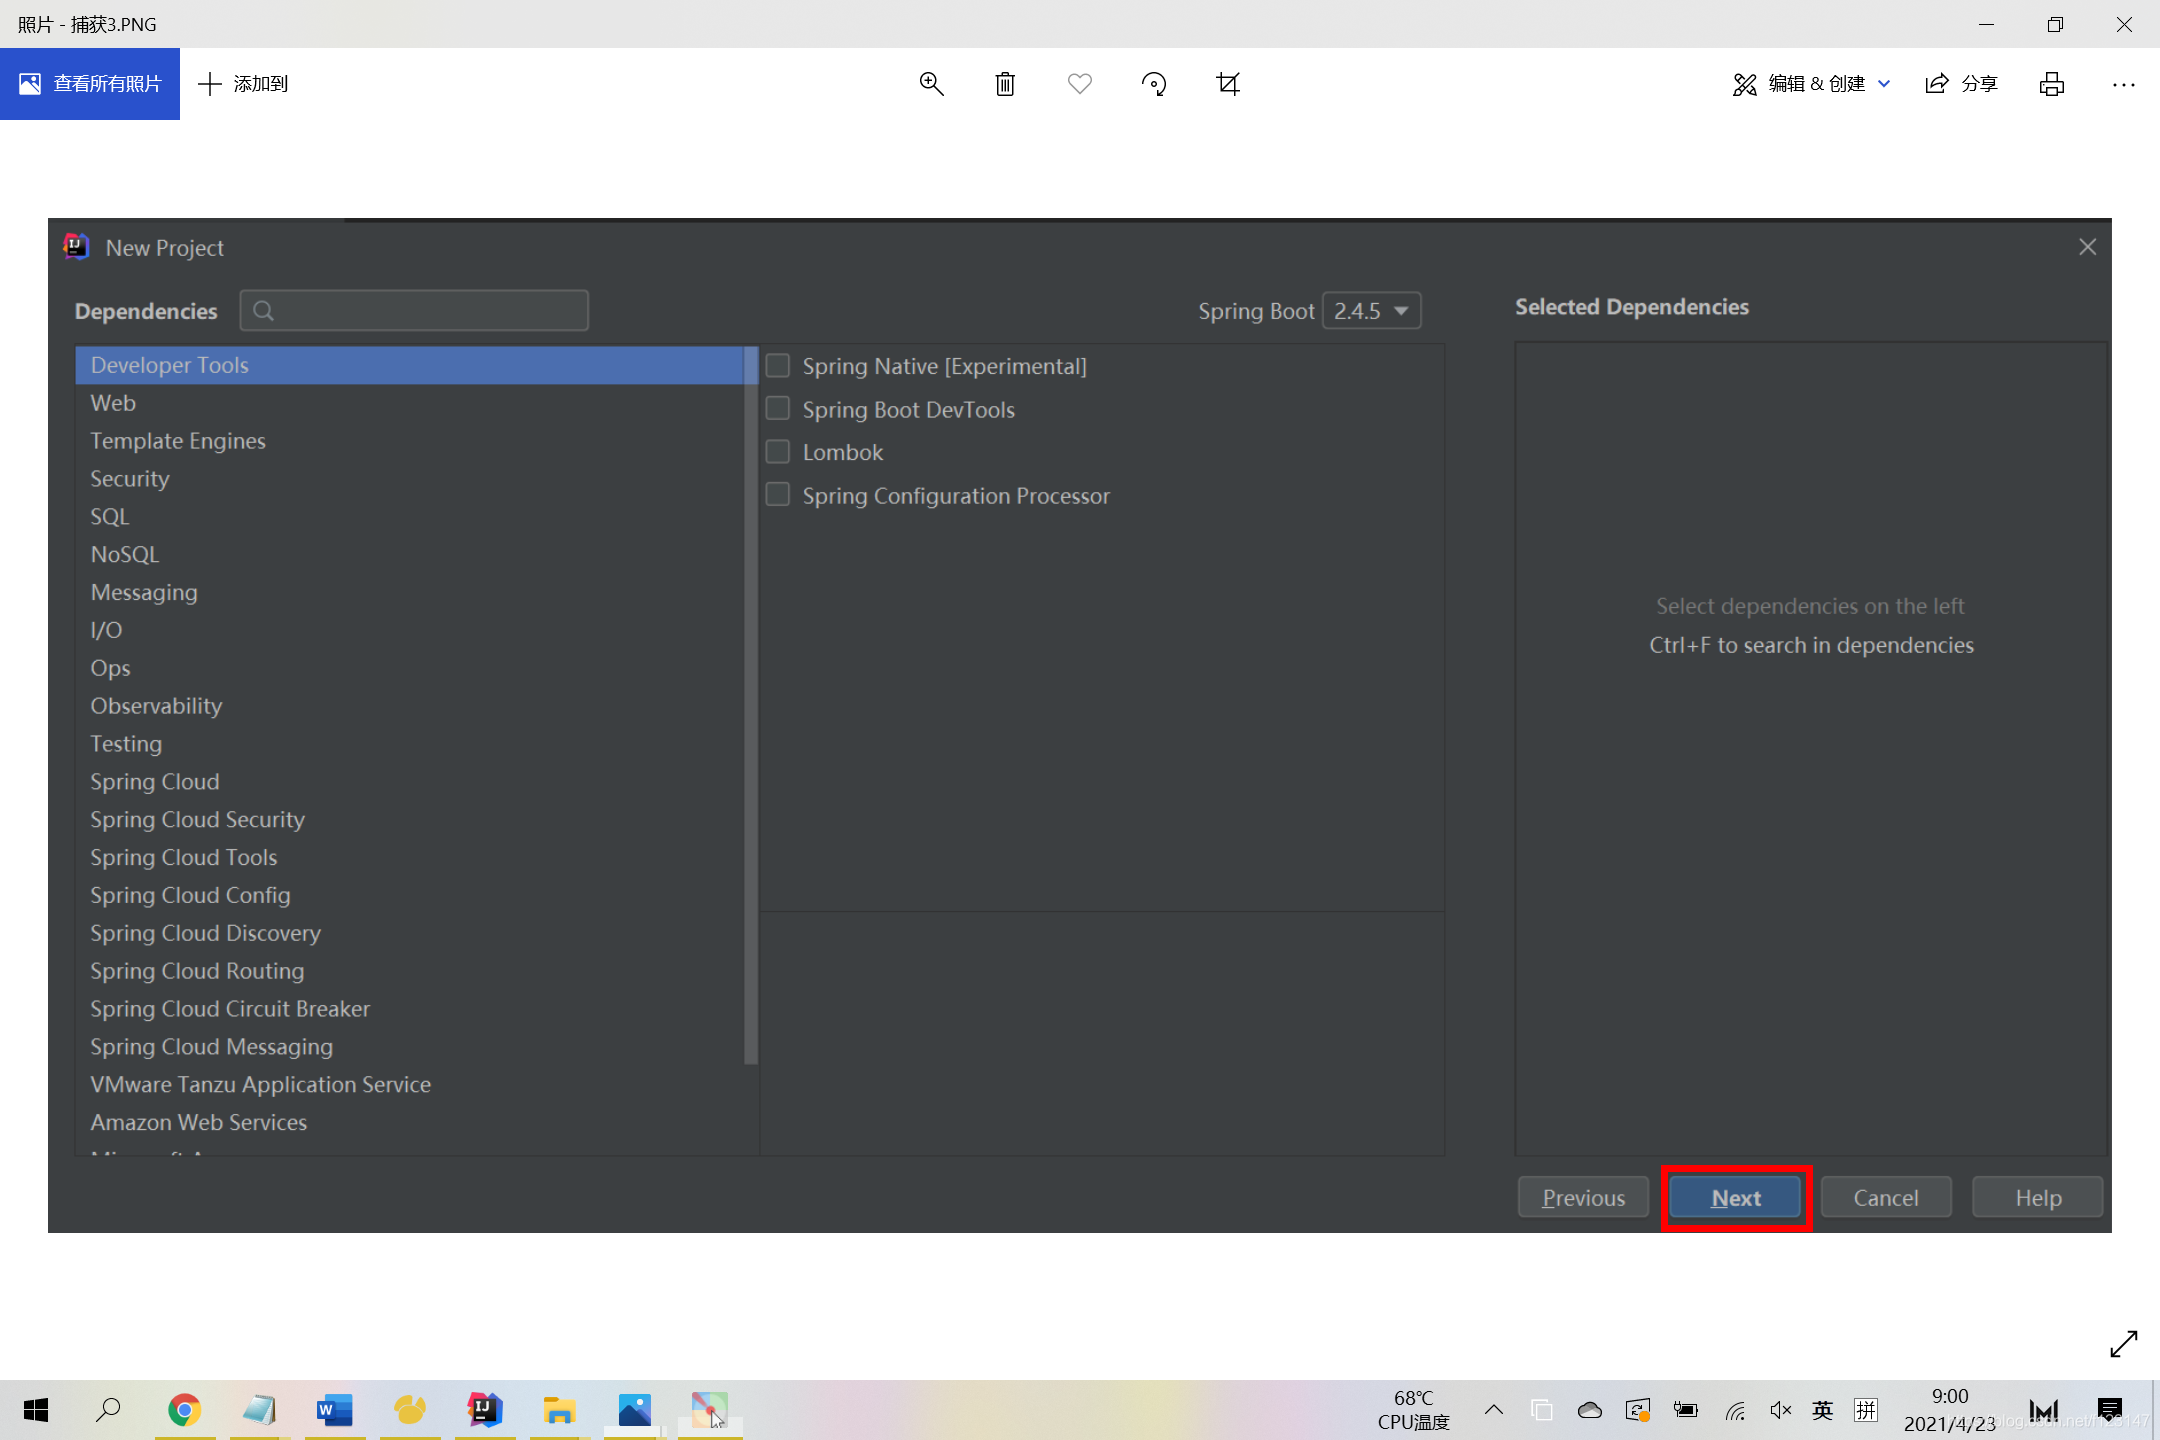This screenshot has height=1440, width=2160.
Task: Rotate the photo with rotate icon
Action: coord(1154,84)
